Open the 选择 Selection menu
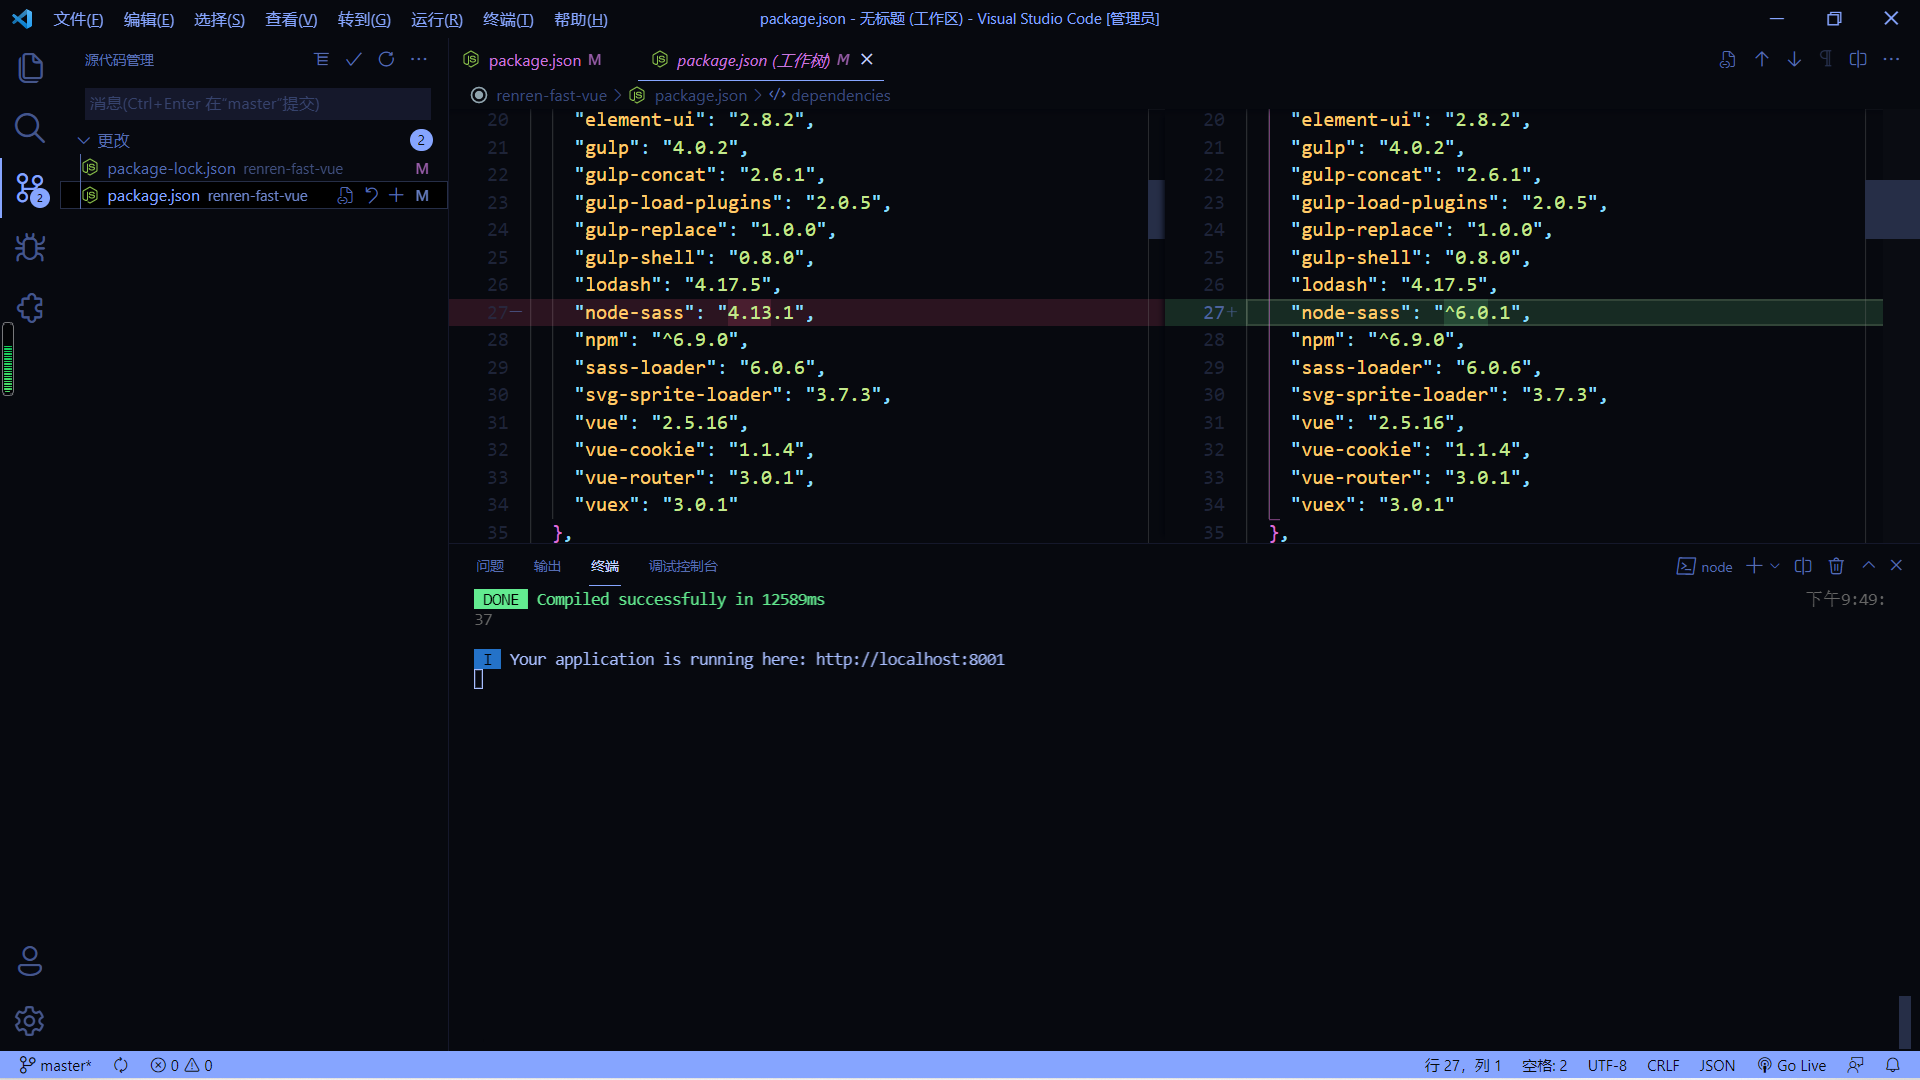Screen dimensions: 1920x1080 219,19
